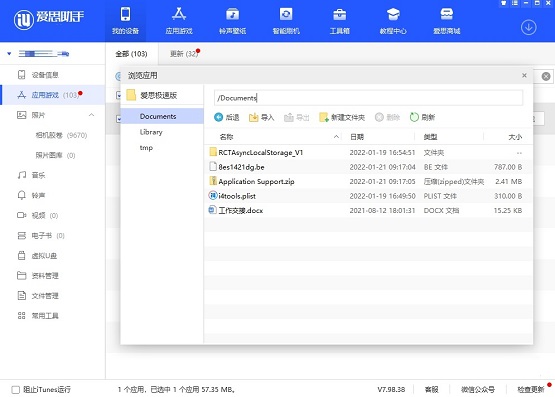Open the 应用游戏 top navigation icon
Screen dimensions: 555x397
179,21
